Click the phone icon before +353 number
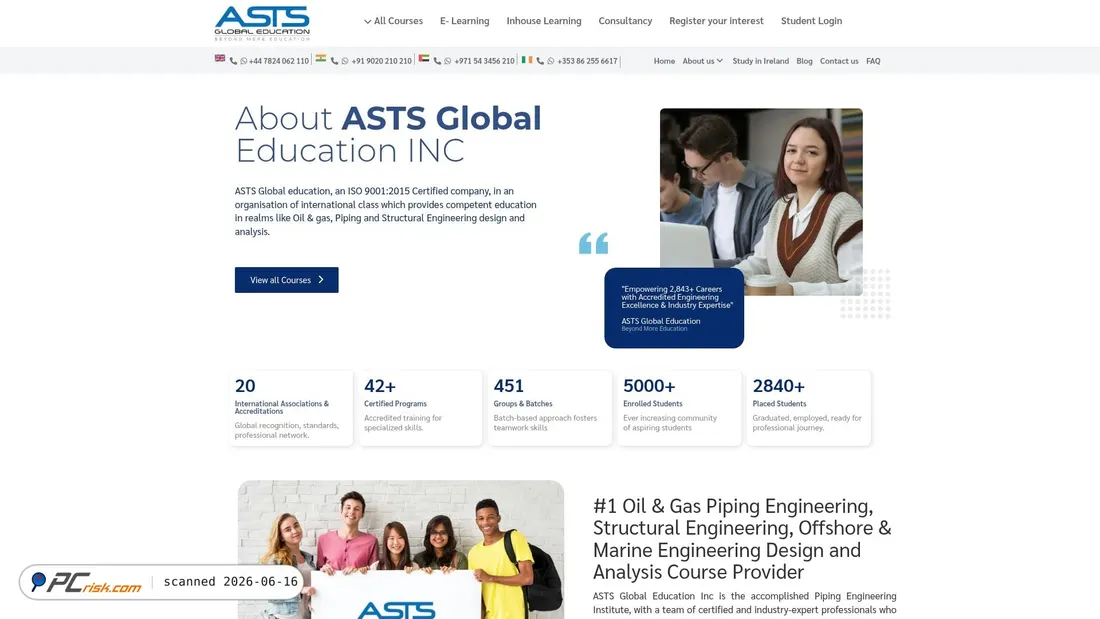 (x=540, y=61)
